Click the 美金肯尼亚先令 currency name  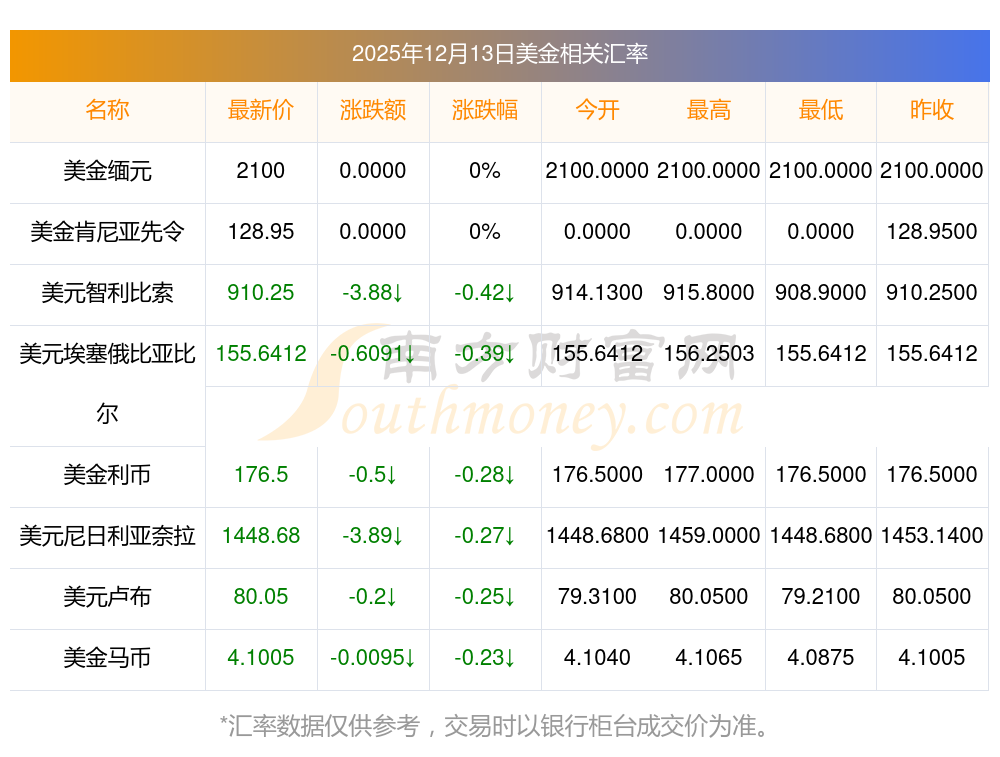107,232
